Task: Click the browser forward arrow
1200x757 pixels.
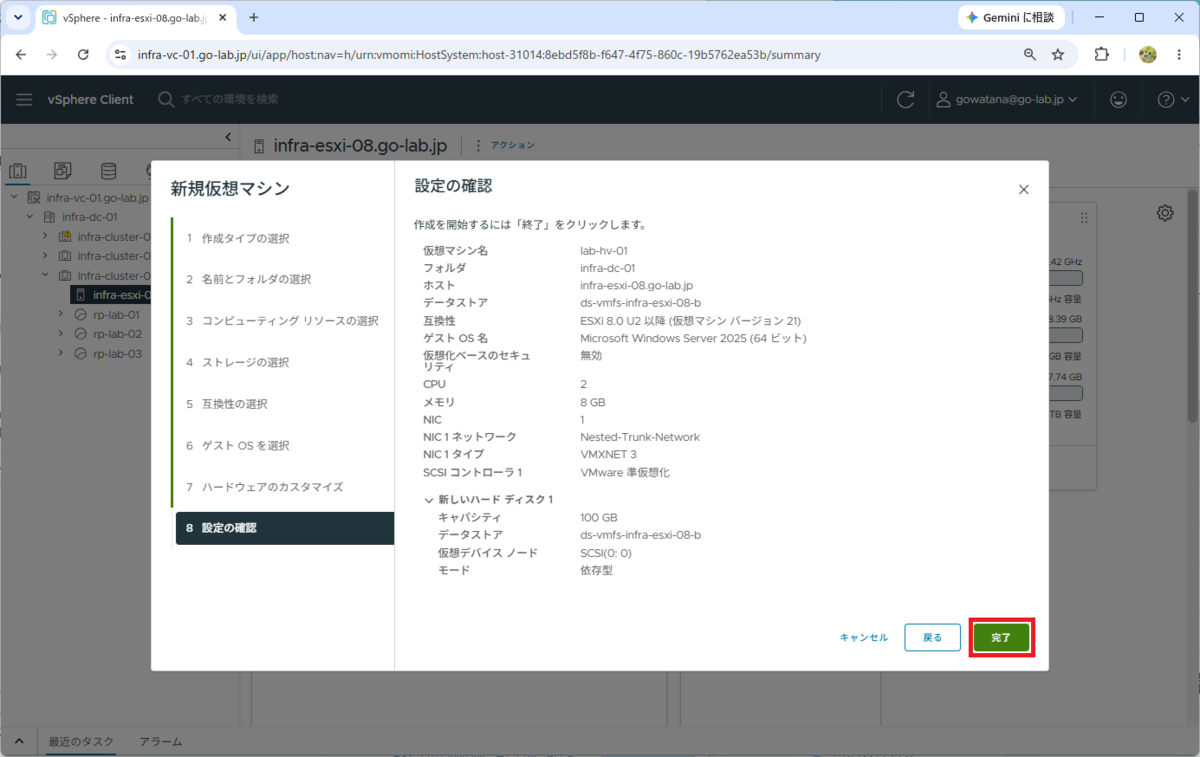Action: [x=52, y=55]
